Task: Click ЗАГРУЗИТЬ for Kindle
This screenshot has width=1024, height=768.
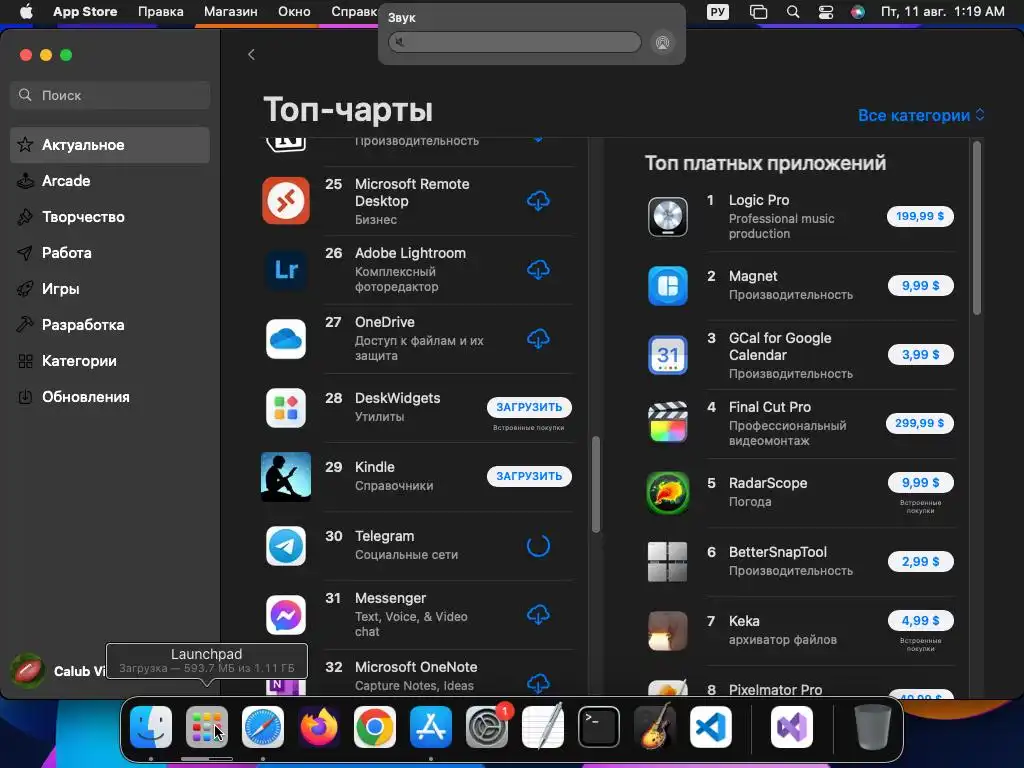Action: tap(529, 476)
